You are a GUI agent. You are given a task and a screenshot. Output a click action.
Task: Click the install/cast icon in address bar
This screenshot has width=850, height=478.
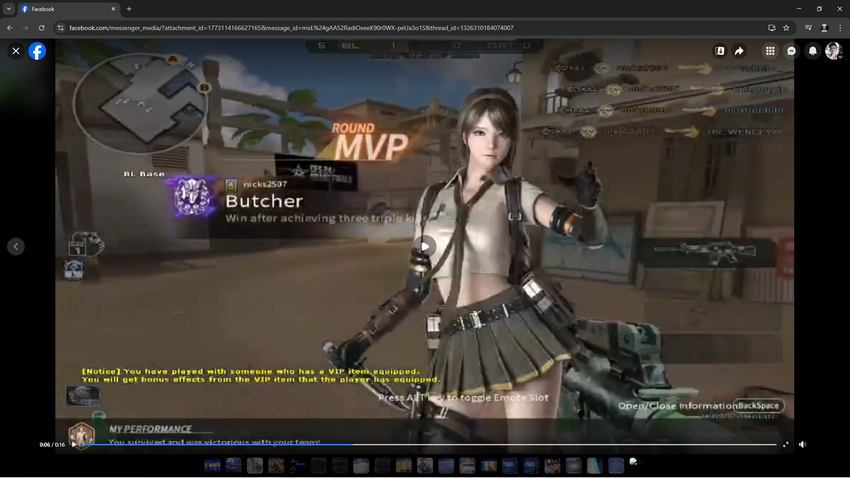(x=771, y=28)
